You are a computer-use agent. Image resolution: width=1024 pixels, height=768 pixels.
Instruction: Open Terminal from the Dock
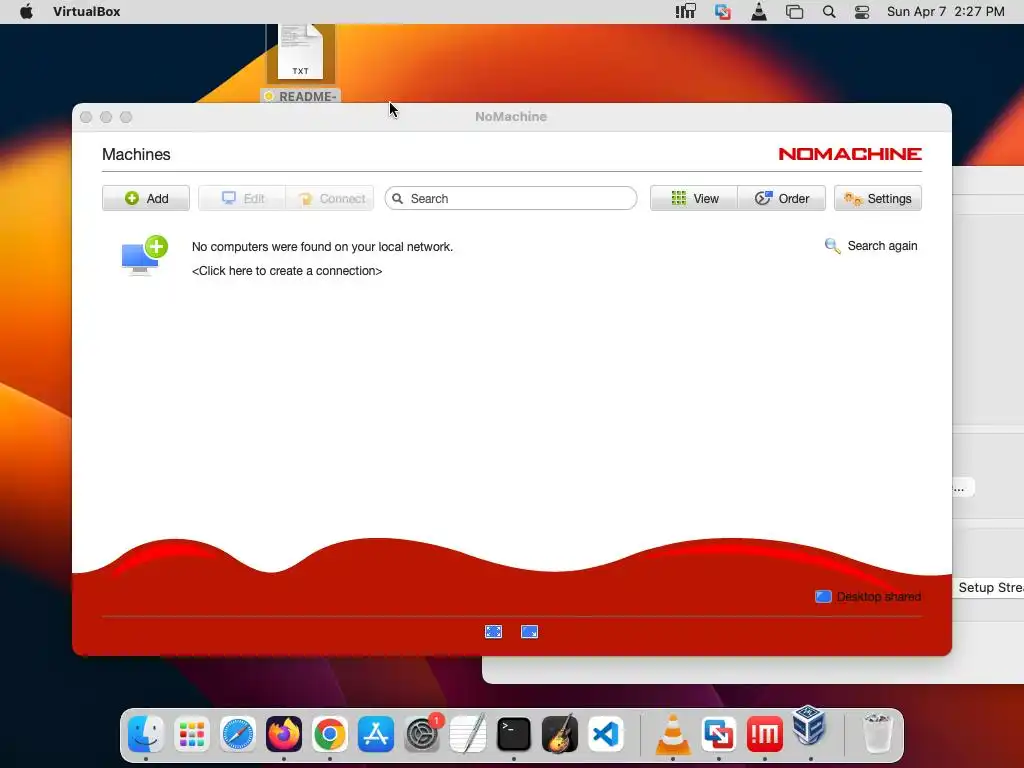[x=514, y=734]
